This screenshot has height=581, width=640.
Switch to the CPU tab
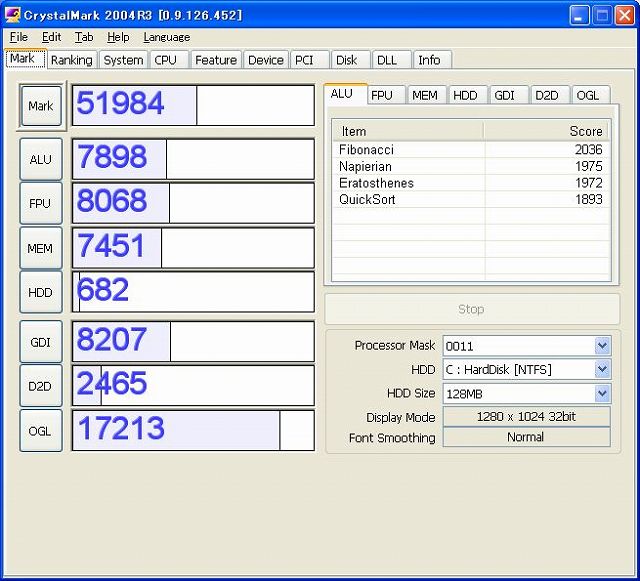pos(169,60)
